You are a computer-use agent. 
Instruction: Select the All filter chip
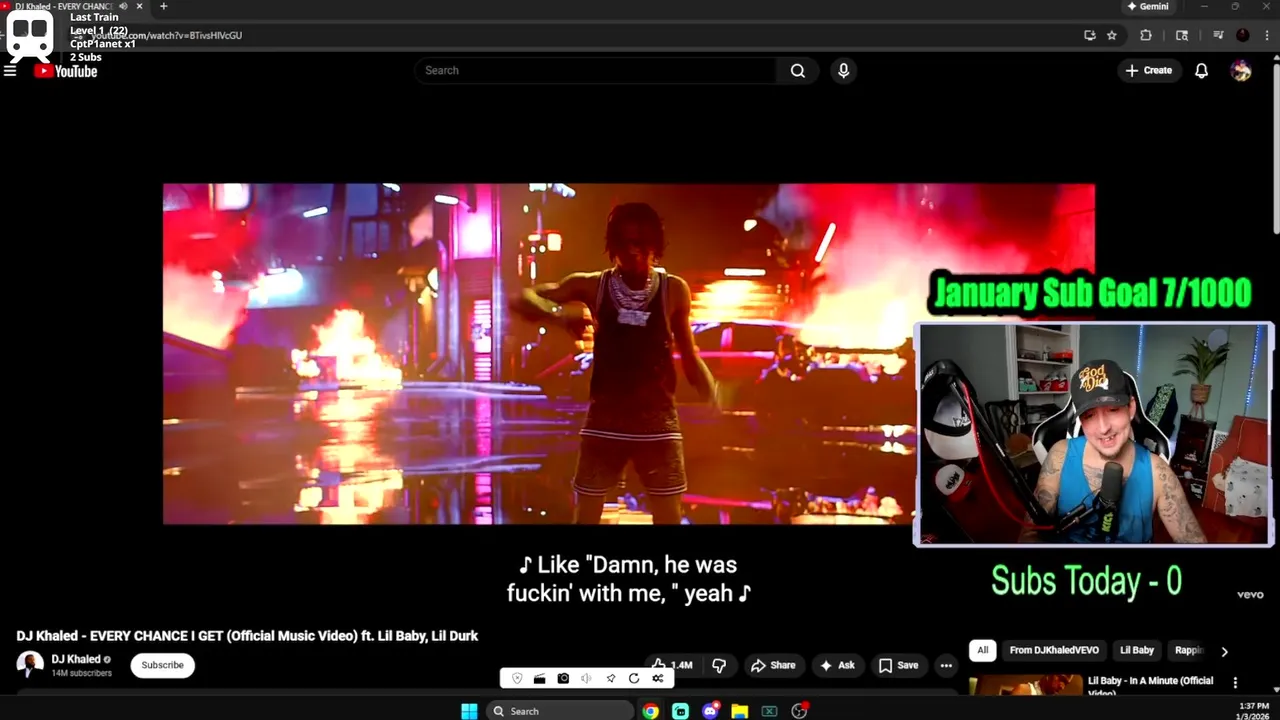click(x=983, y=650)
